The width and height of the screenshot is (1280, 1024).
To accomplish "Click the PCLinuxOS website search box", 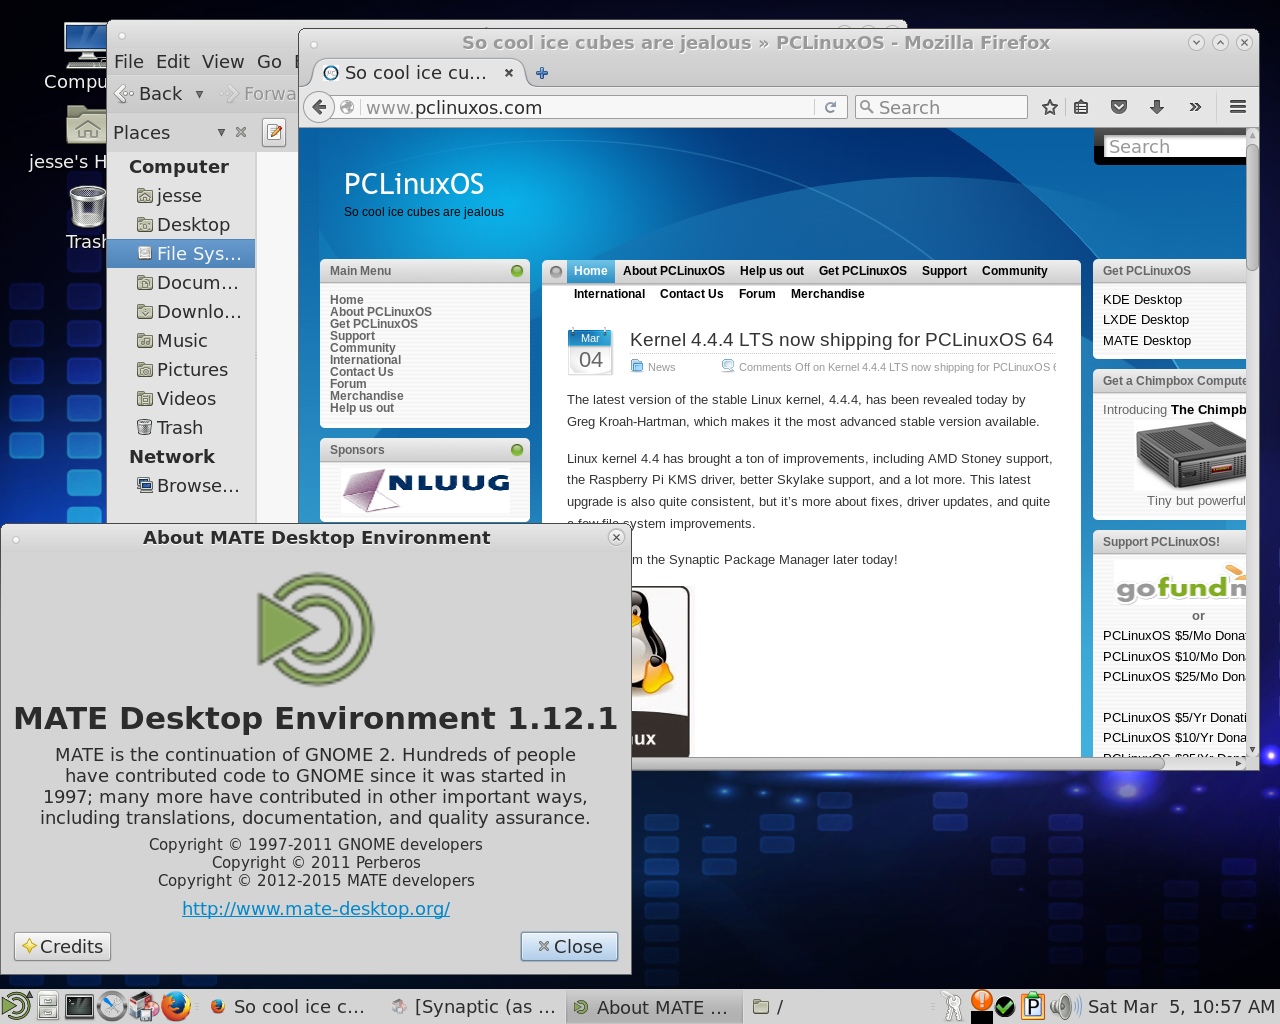I will point(1176,147).
